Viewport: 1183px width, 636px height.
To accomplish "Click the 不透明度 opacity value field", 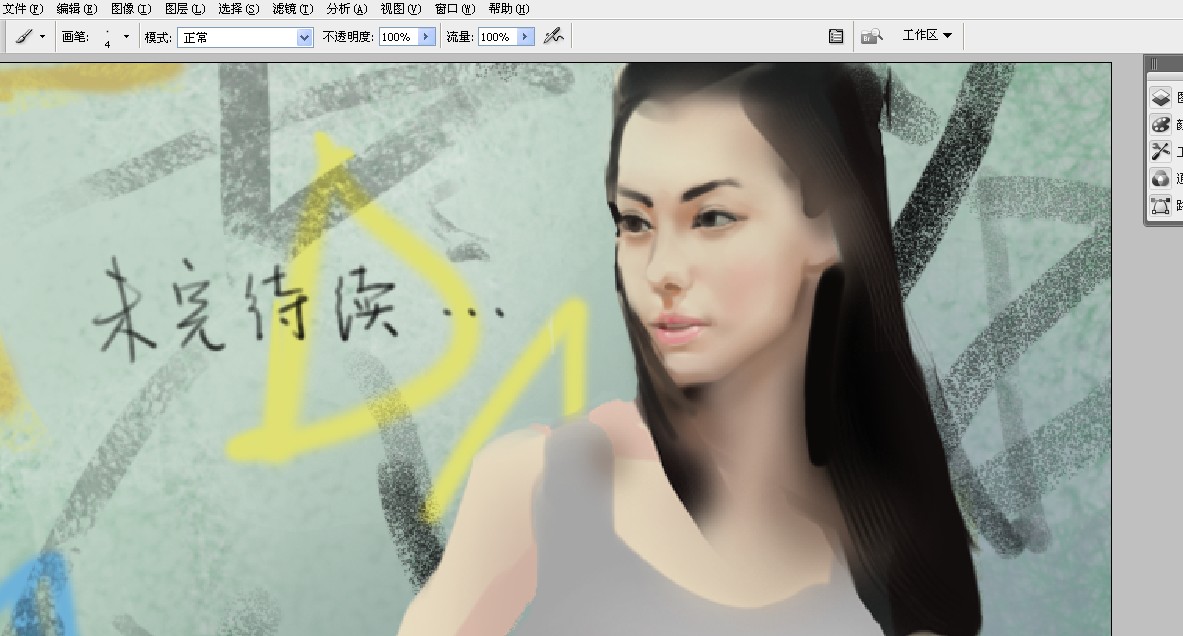I will click(x=398, y=37).
